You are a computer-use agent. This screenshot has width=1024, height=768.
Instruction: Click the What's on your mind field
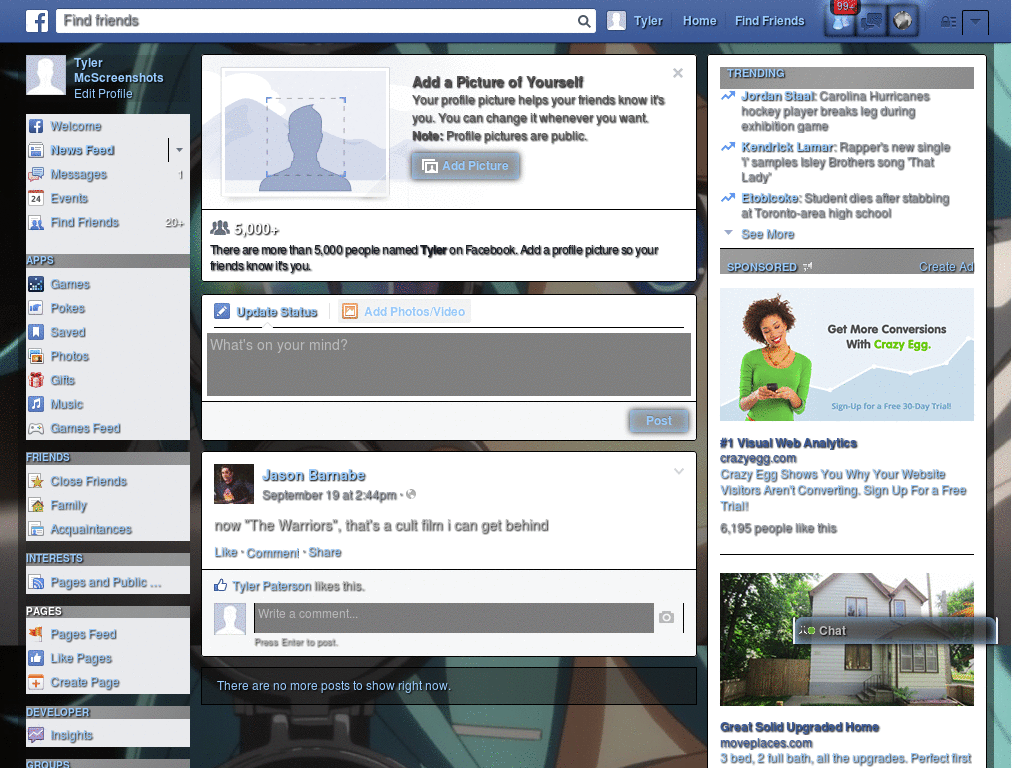coord(449,364)
